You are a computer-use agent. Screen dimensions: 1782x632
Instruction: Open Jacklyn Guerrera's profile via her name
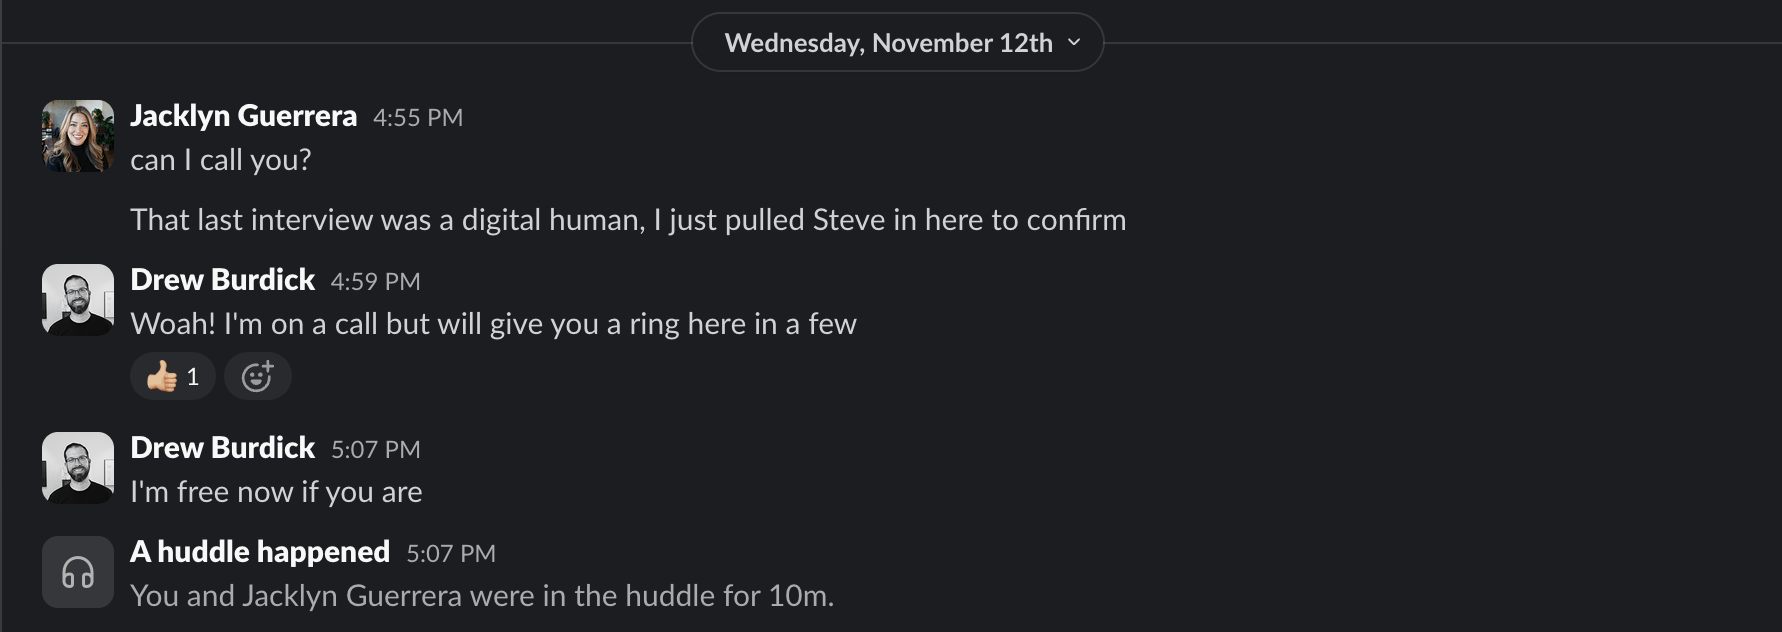[x=243, y=116]
